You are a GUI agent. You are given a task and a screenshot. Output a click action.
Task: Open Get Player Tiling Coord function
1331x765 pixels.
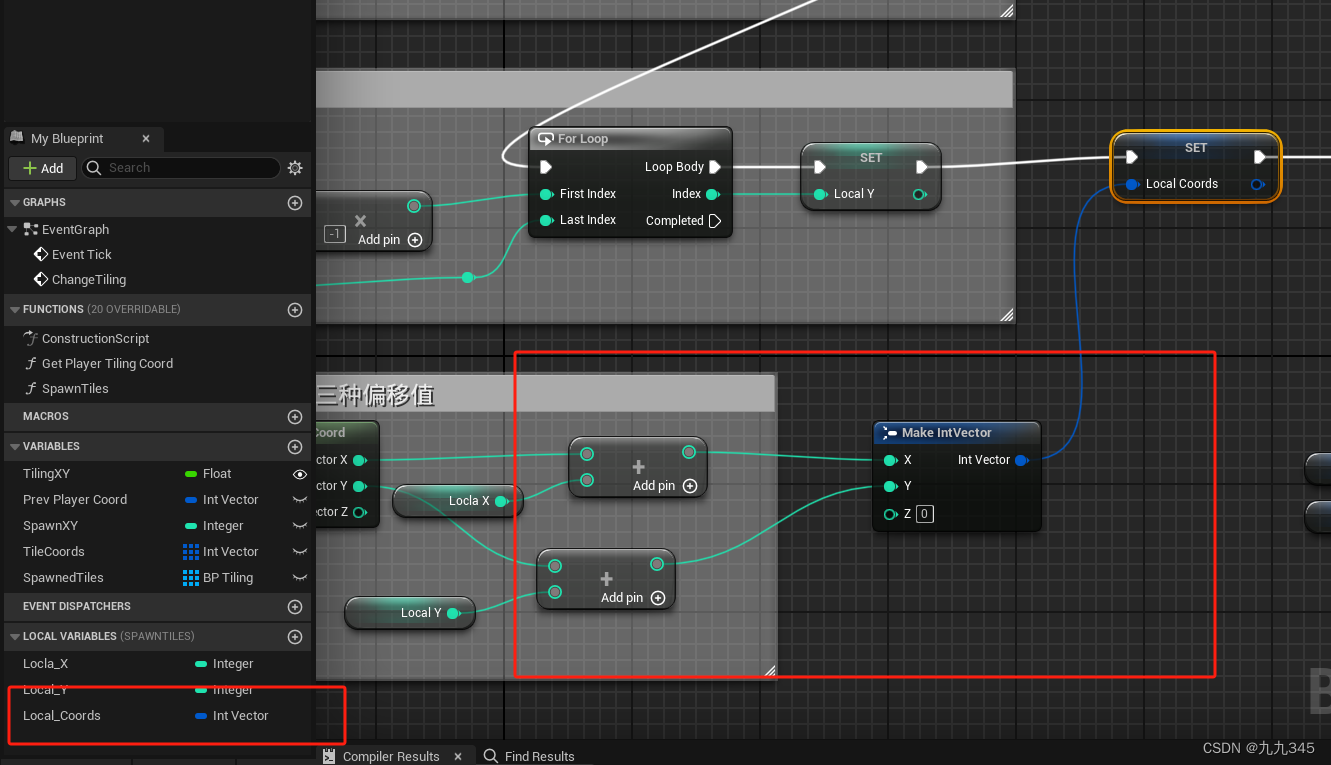click(107, 363)
